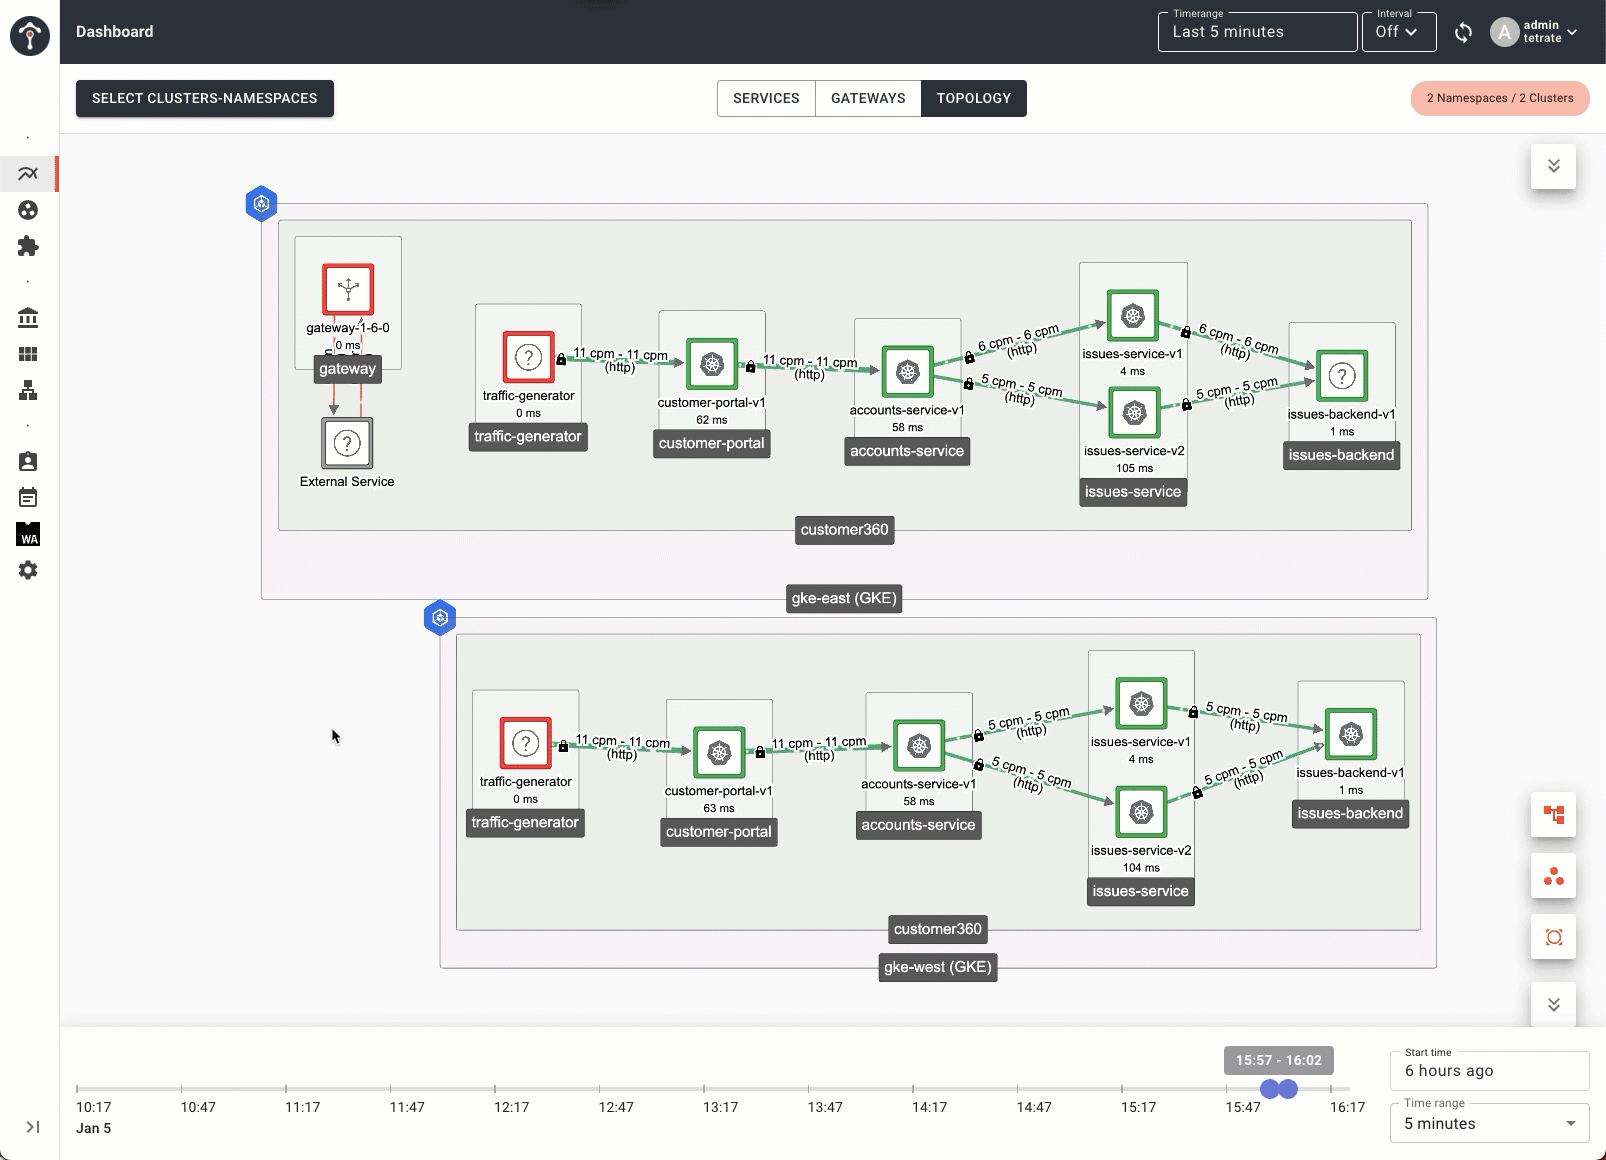Expand the collapsed left sidebar arrow
Viewport: 1606px width, 1160px height.
coord(32,1127)
